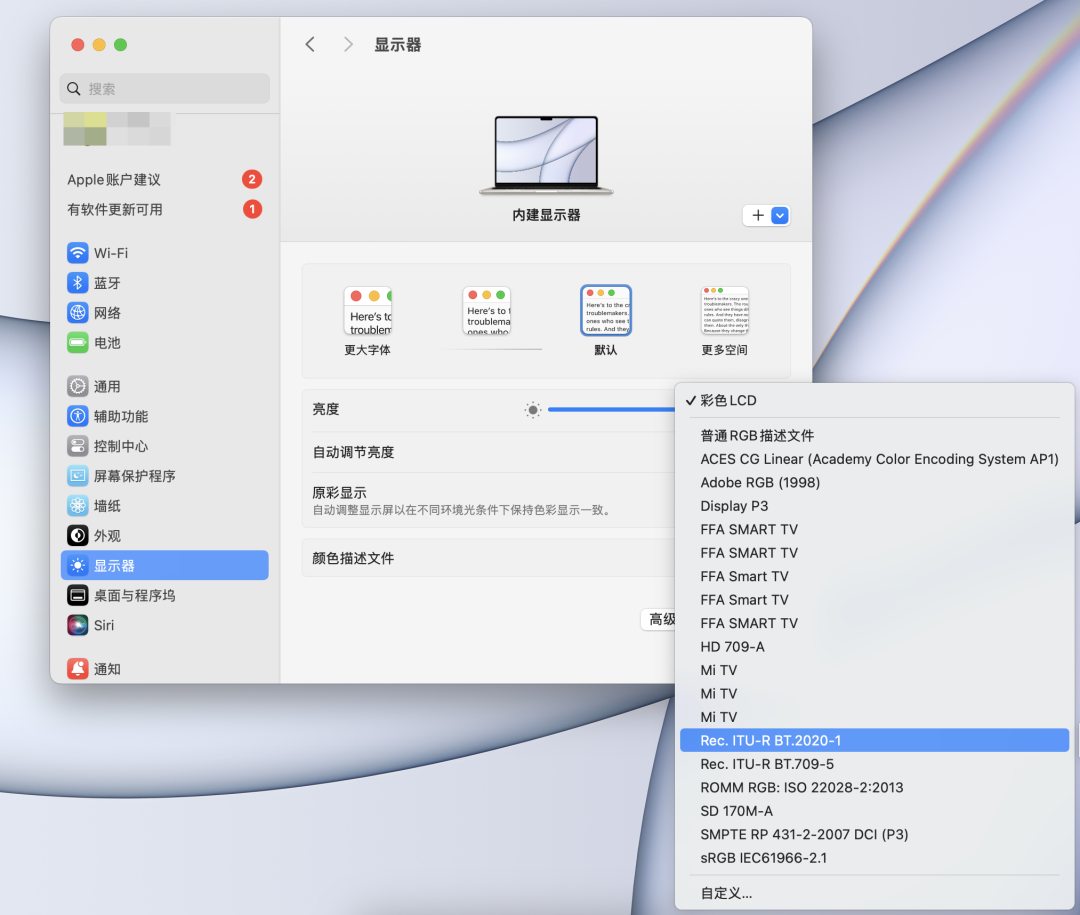Image resolution: width=1080 pixels, height=915 pixels.
Task: Open Apple 账户建议 suggestions
Action: [165, 179]
